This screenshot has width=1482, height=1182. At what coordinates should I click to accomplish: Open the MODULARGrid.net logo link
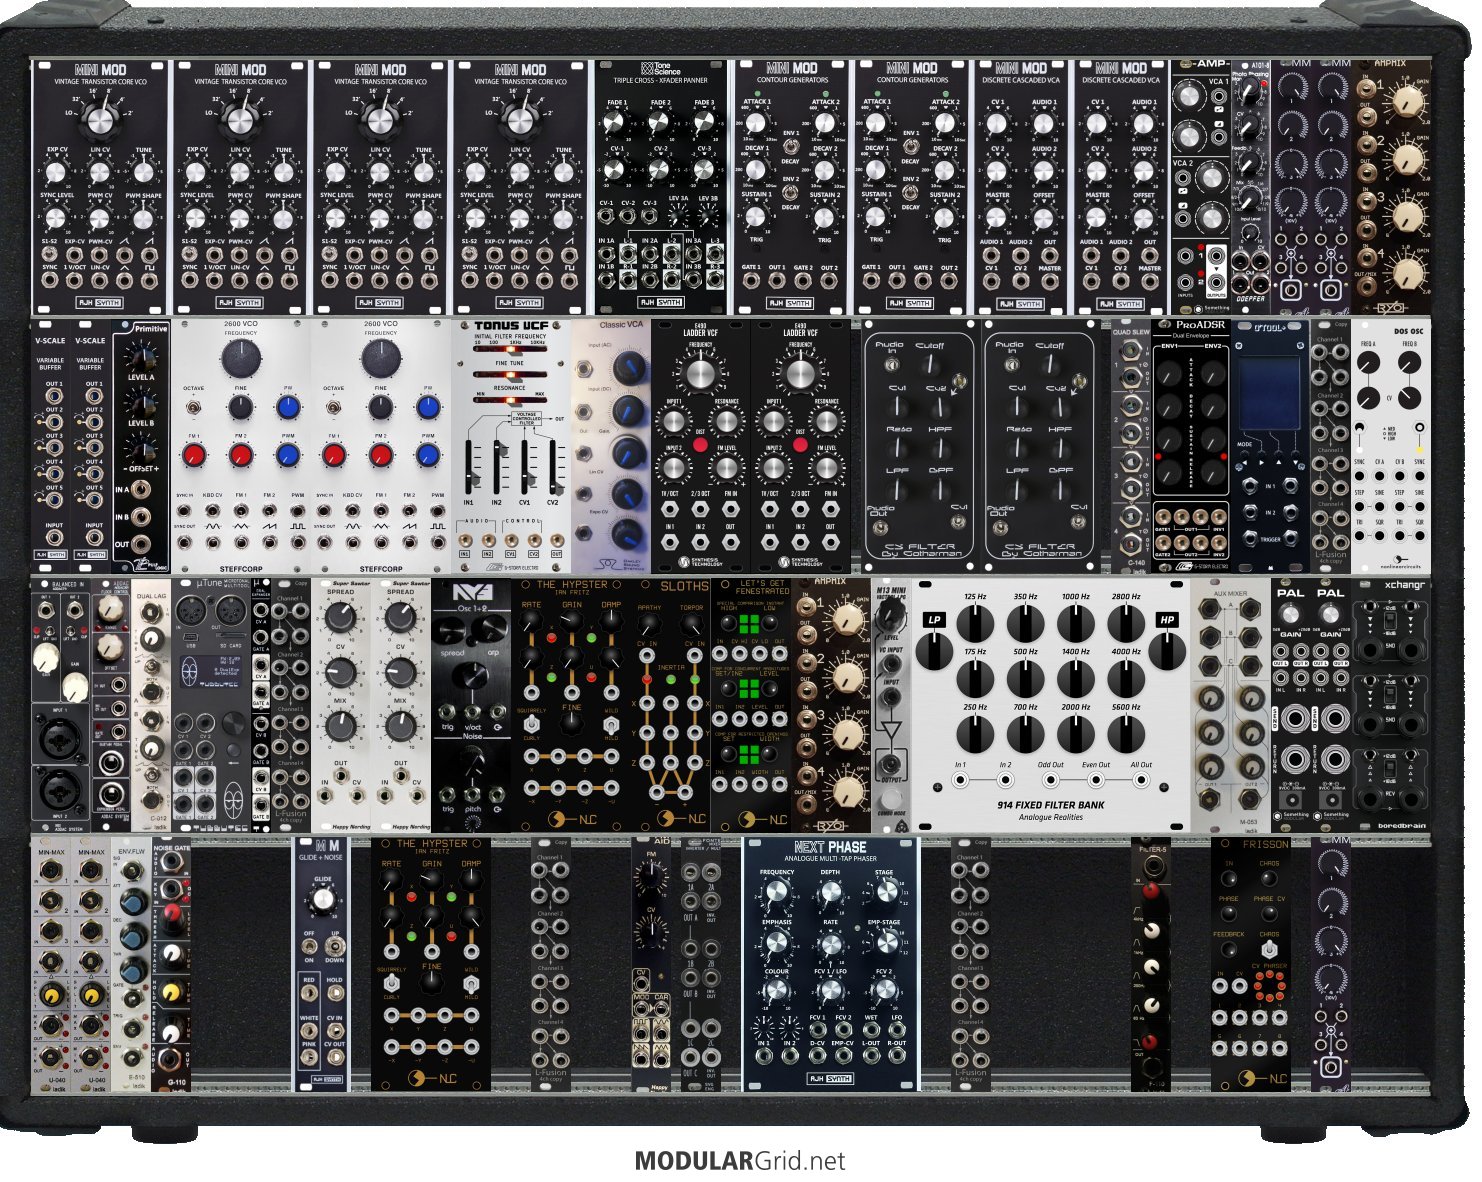coord(740,1161)
